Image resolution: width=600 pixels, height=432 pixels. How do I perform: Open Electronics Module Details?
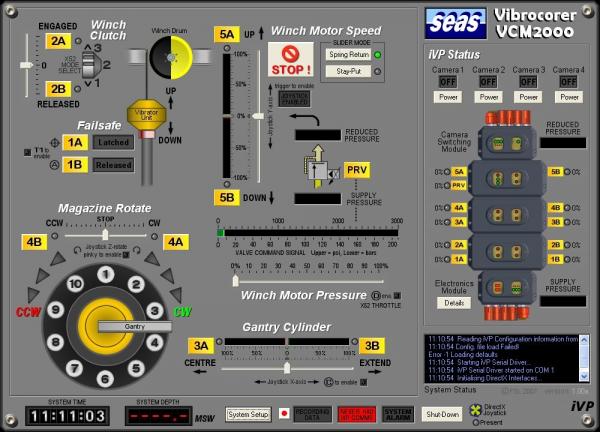point(454,303)
